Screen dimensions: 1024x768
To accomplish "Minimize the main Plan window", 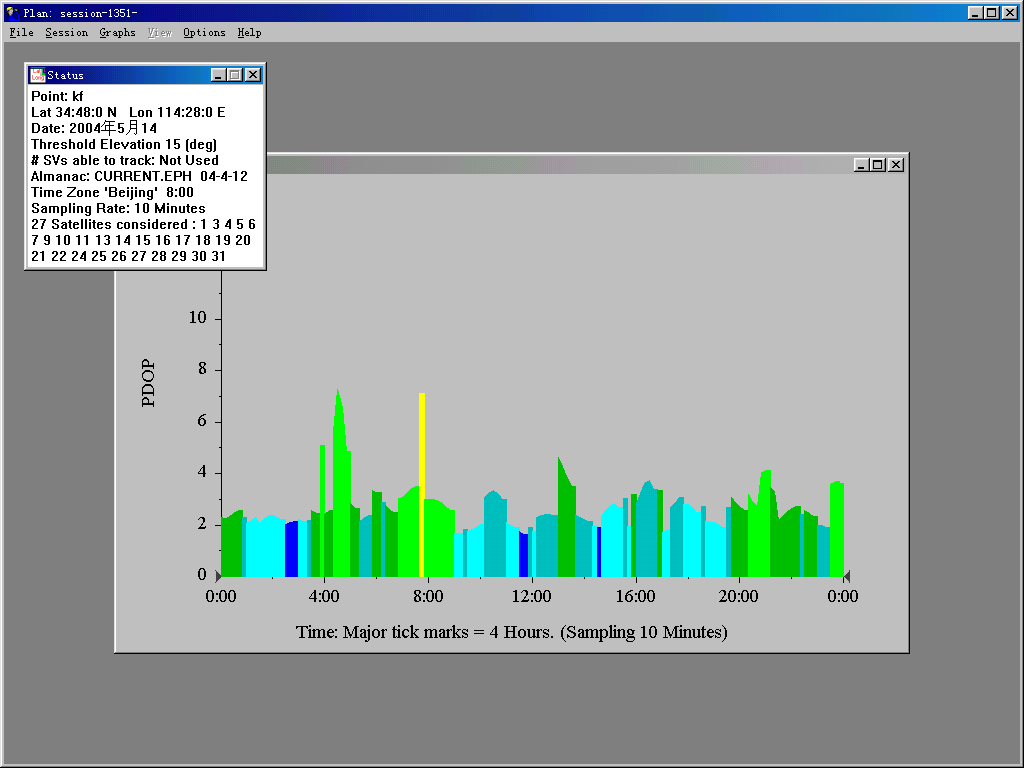I will [975, 12].
